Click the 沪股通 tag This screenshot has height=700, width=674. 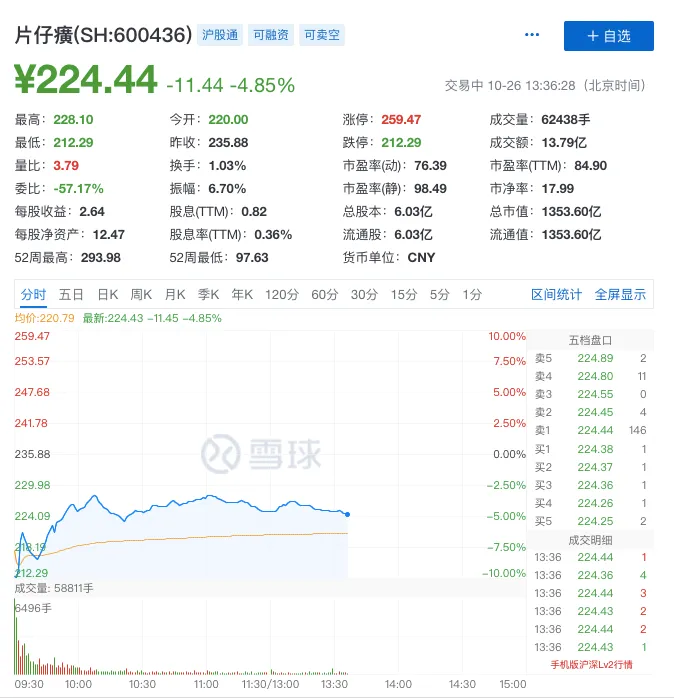pos(220,35)
